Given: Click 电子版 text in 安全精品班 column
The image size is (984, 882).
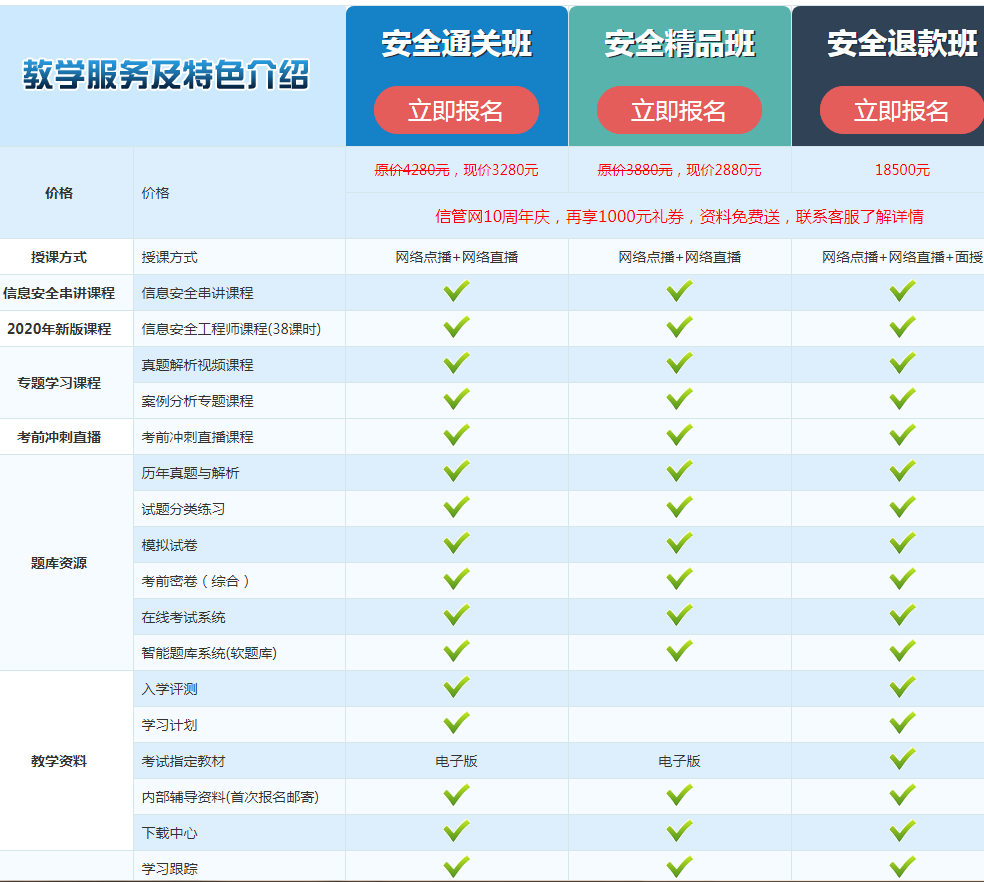Looking at the screenshot, I should (x=679, y=761).
